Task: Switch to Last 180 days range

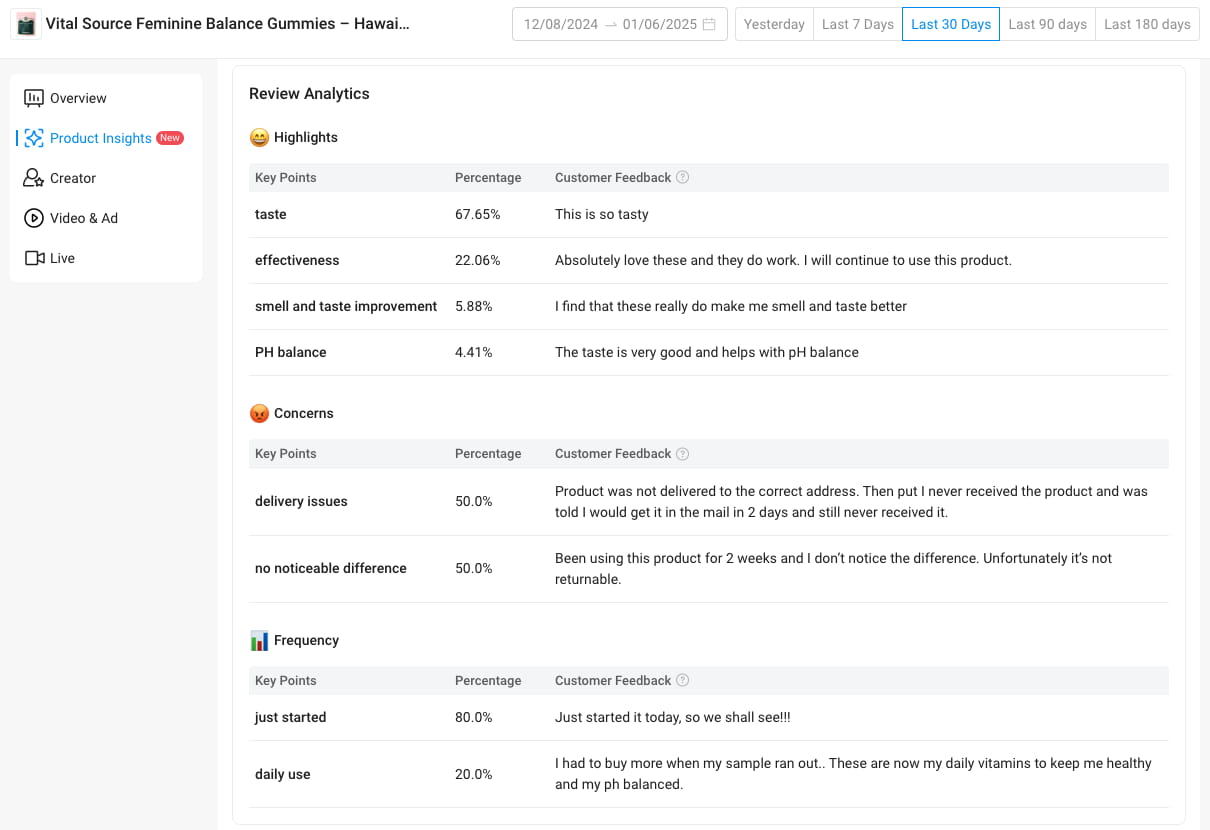Action: [x=1147, y=24]
